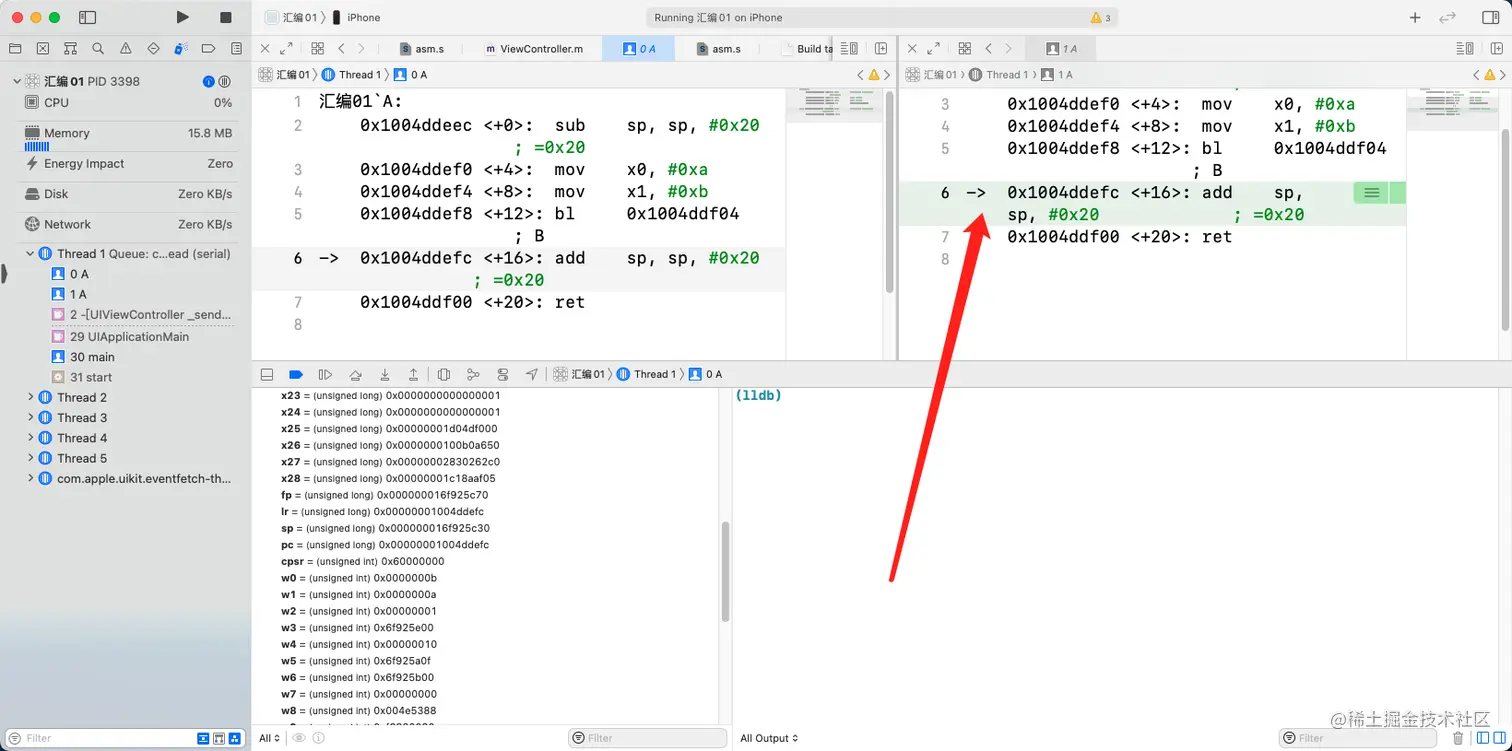Click the Run (play) button in the toolbar
Viewport: 1512px width, 751px height.
(182, 17)
